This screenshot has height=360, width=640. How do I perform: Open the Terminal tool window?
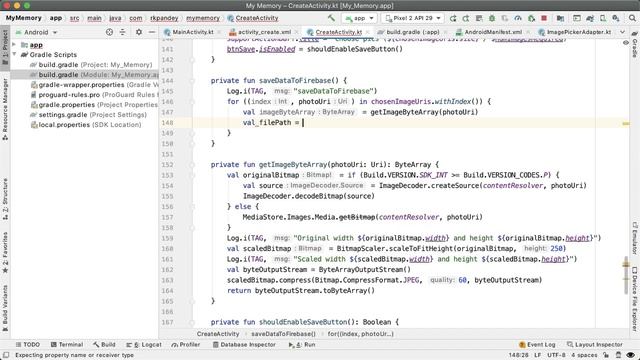tap(67, 344)
